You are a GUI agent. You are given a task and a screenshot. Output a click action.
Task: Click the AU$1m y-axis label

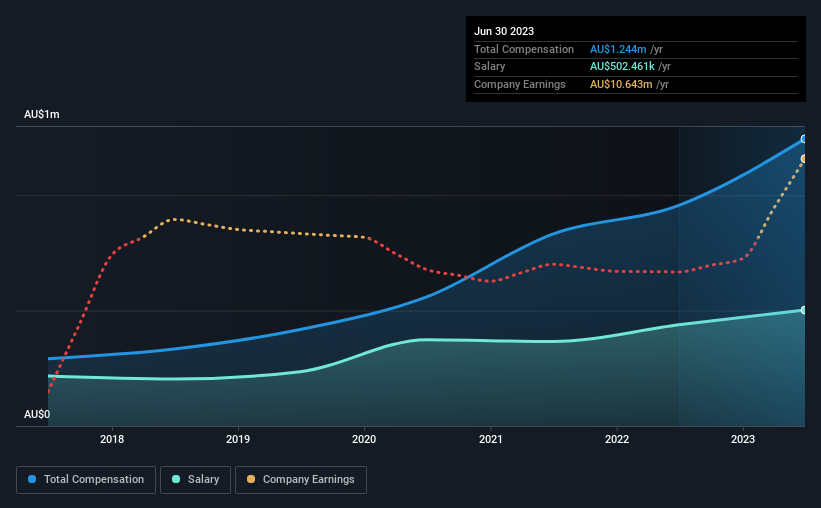[42, 115]
